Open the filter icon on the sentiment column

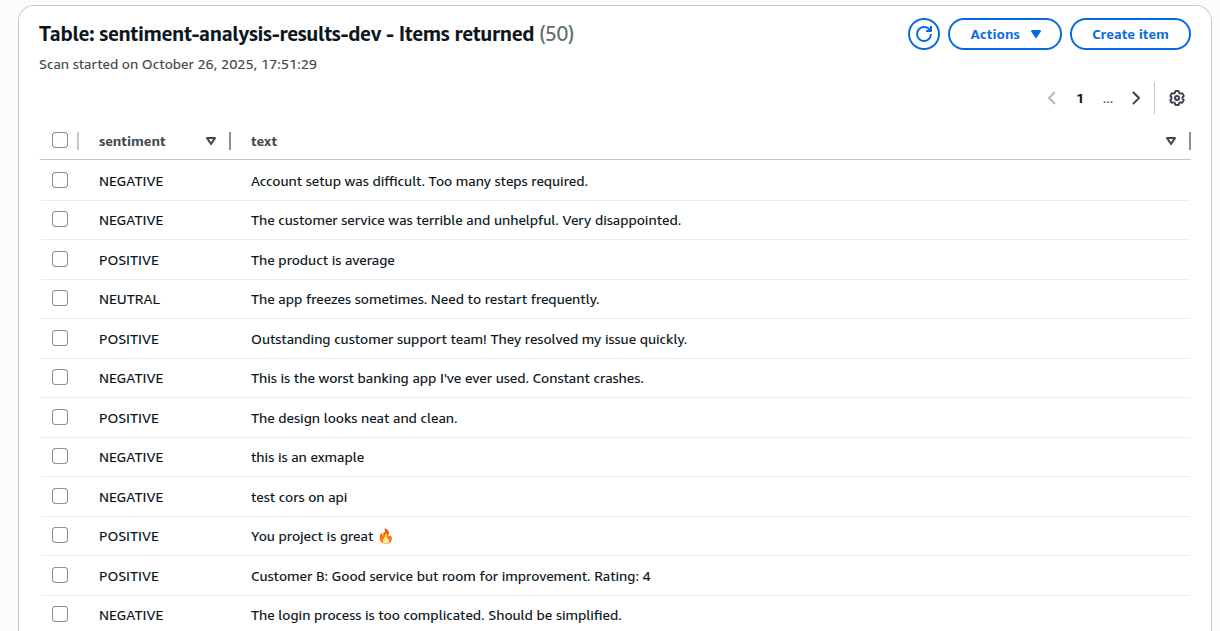coord(211,140)
